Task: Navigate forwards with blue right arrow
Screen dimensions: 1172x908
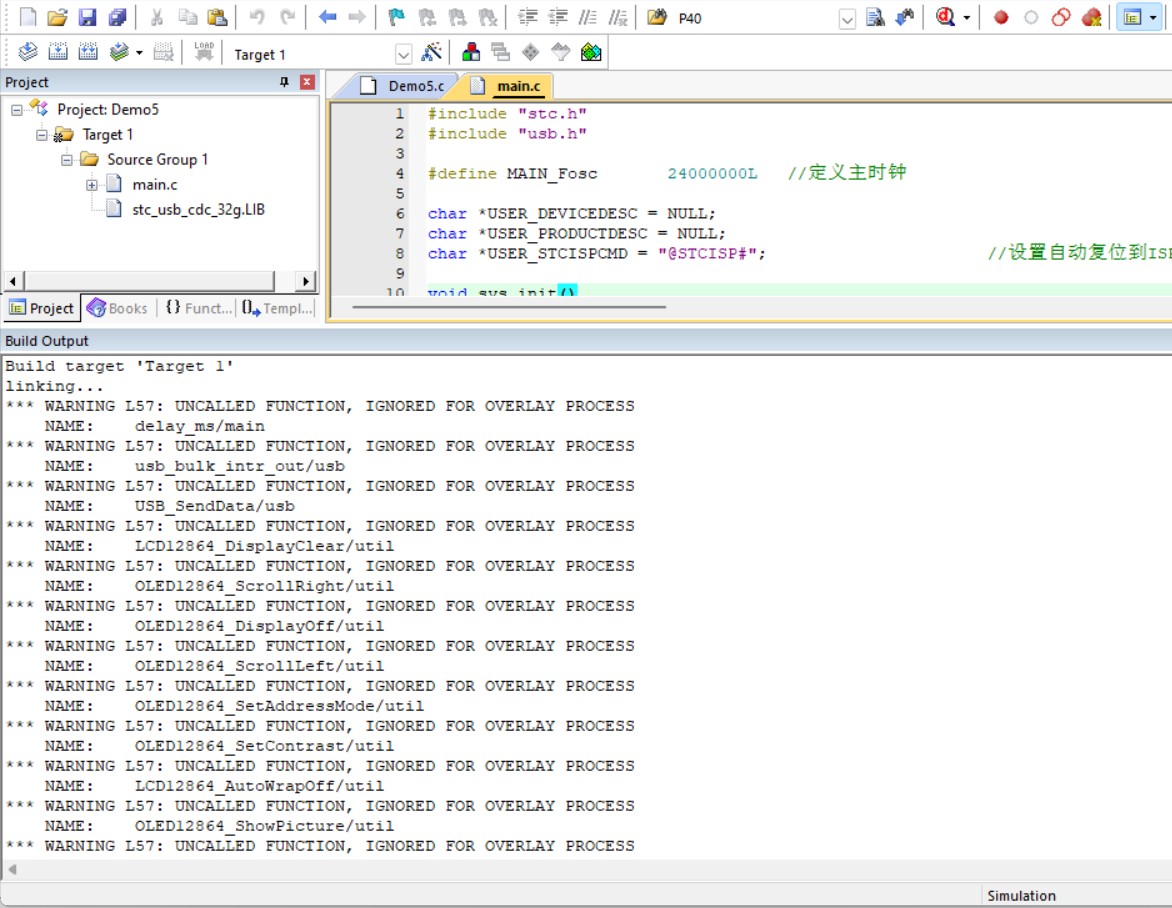Action: [357, 17]
